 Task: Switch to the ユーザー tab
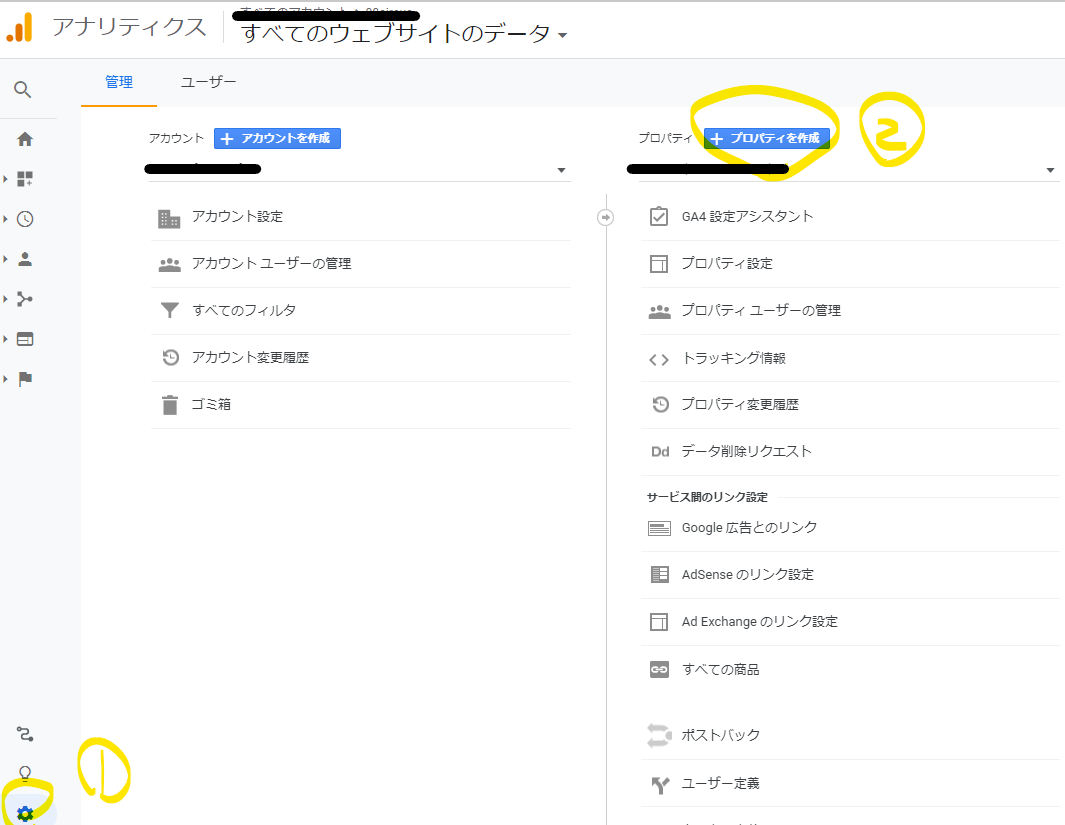pyautogui.click(x=208, y=82)
